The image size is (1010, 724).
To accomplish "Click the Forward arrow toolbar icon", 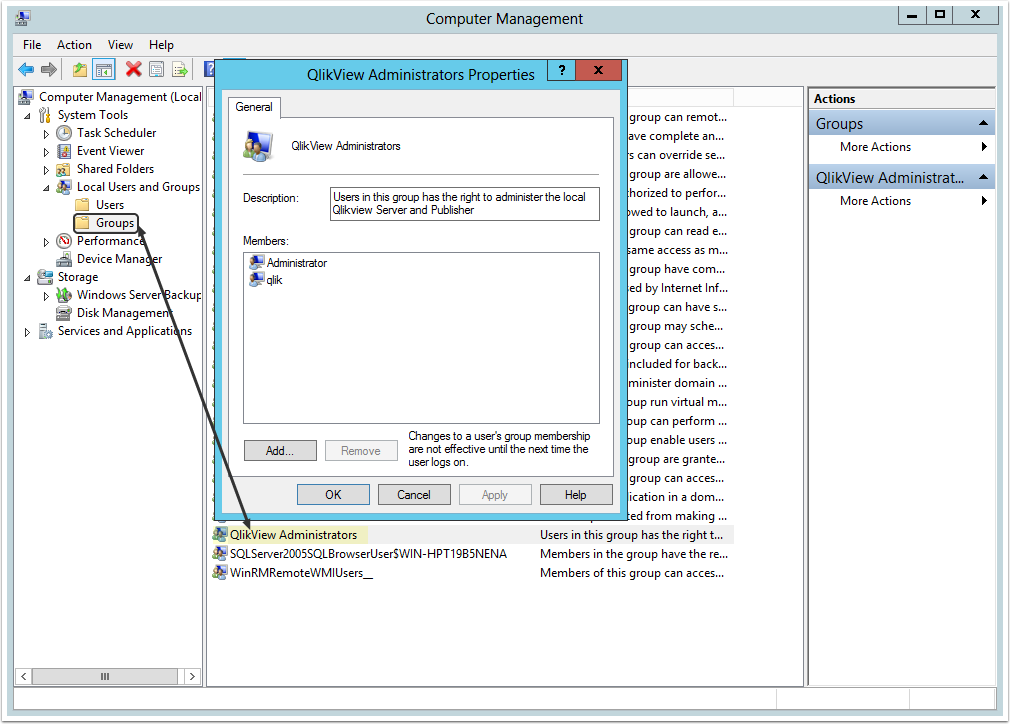I will [x=49, y=69].
